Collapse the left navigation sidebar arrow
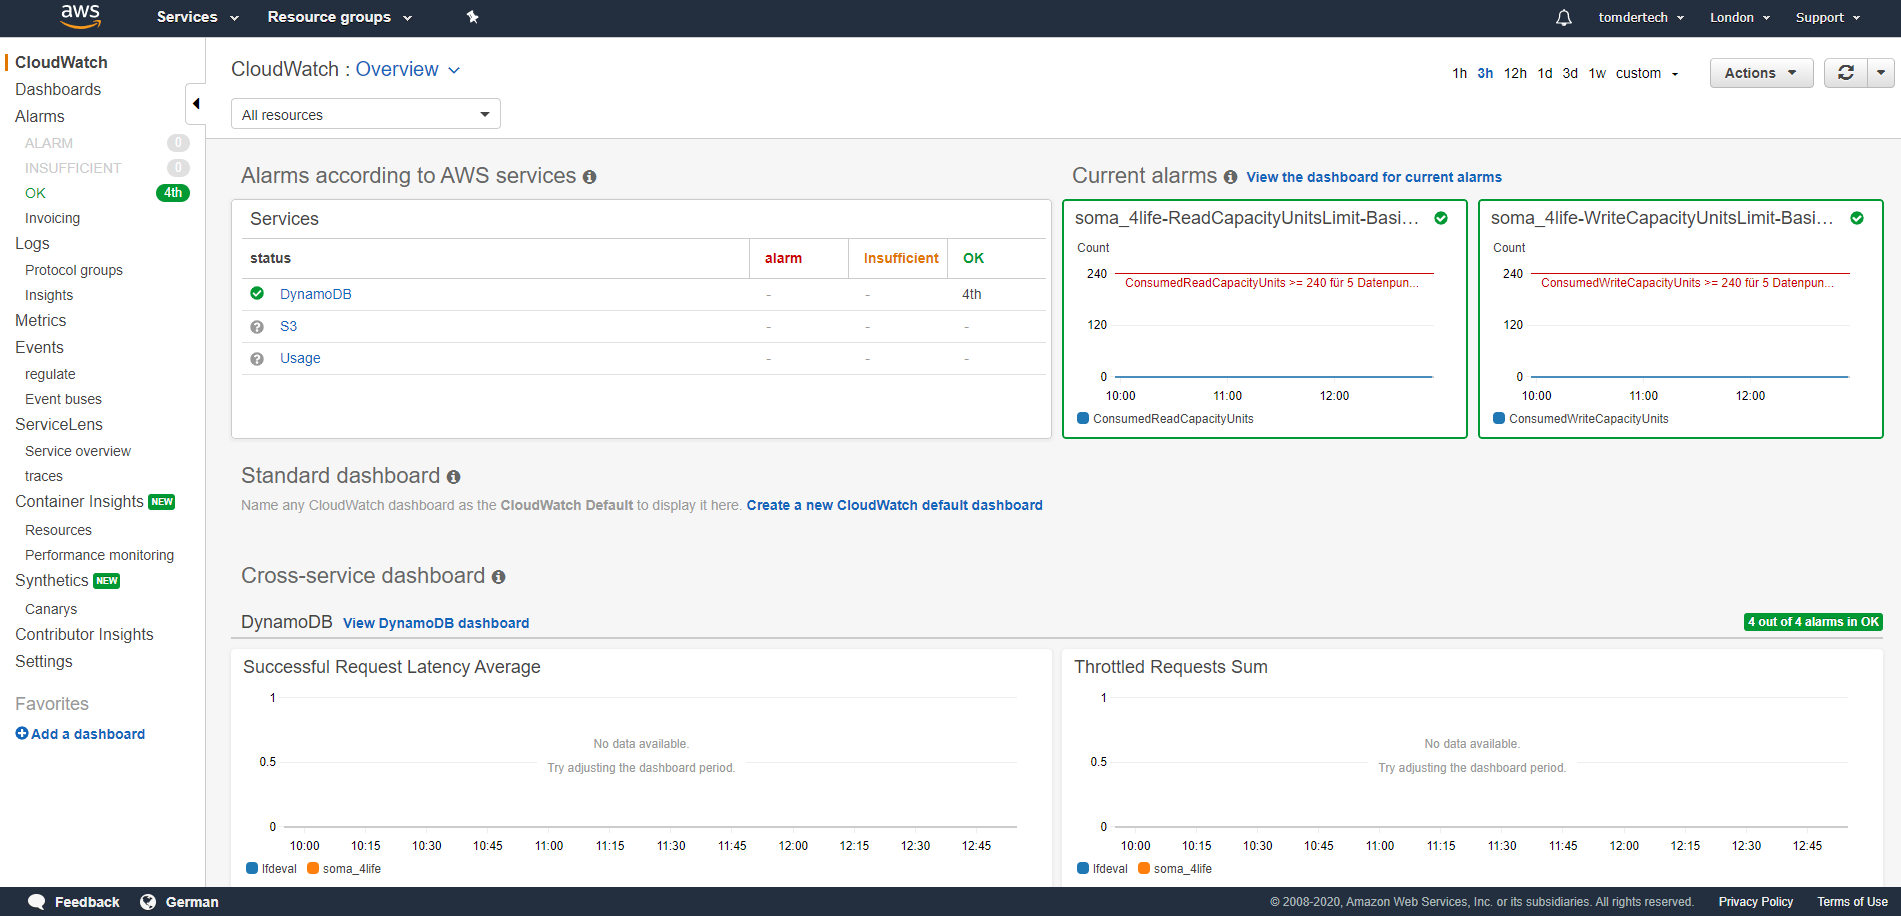 pyautogui.click(x=196, y=104)
